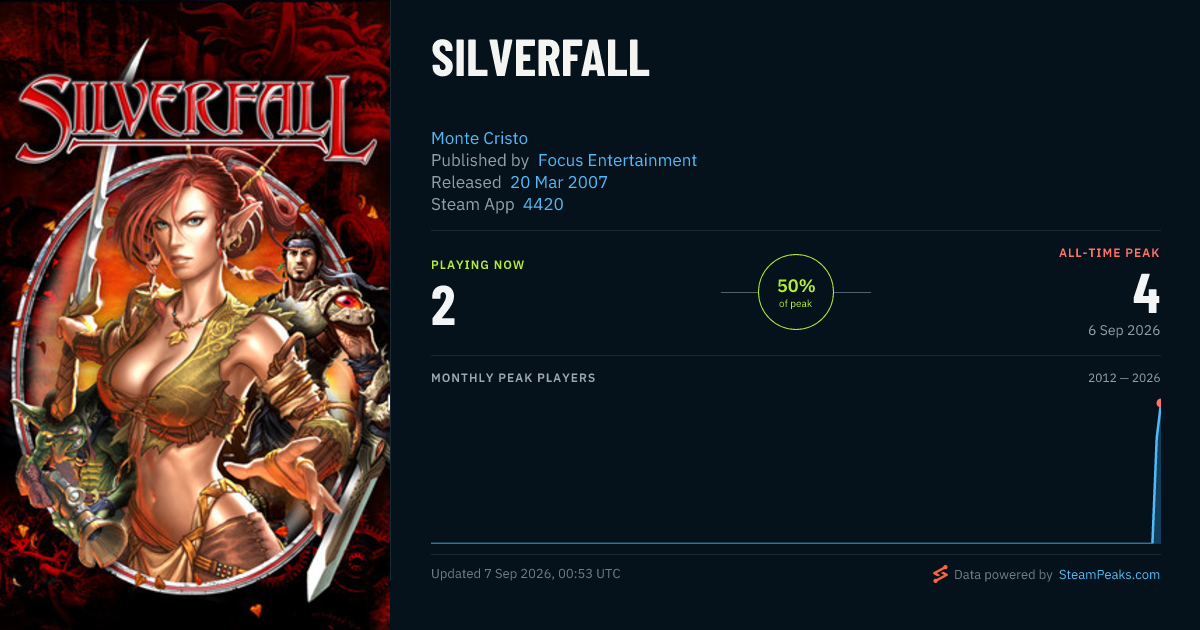Open Steam App 4420 link
The width and height of the screenshot is (1200, 630).
543,204
